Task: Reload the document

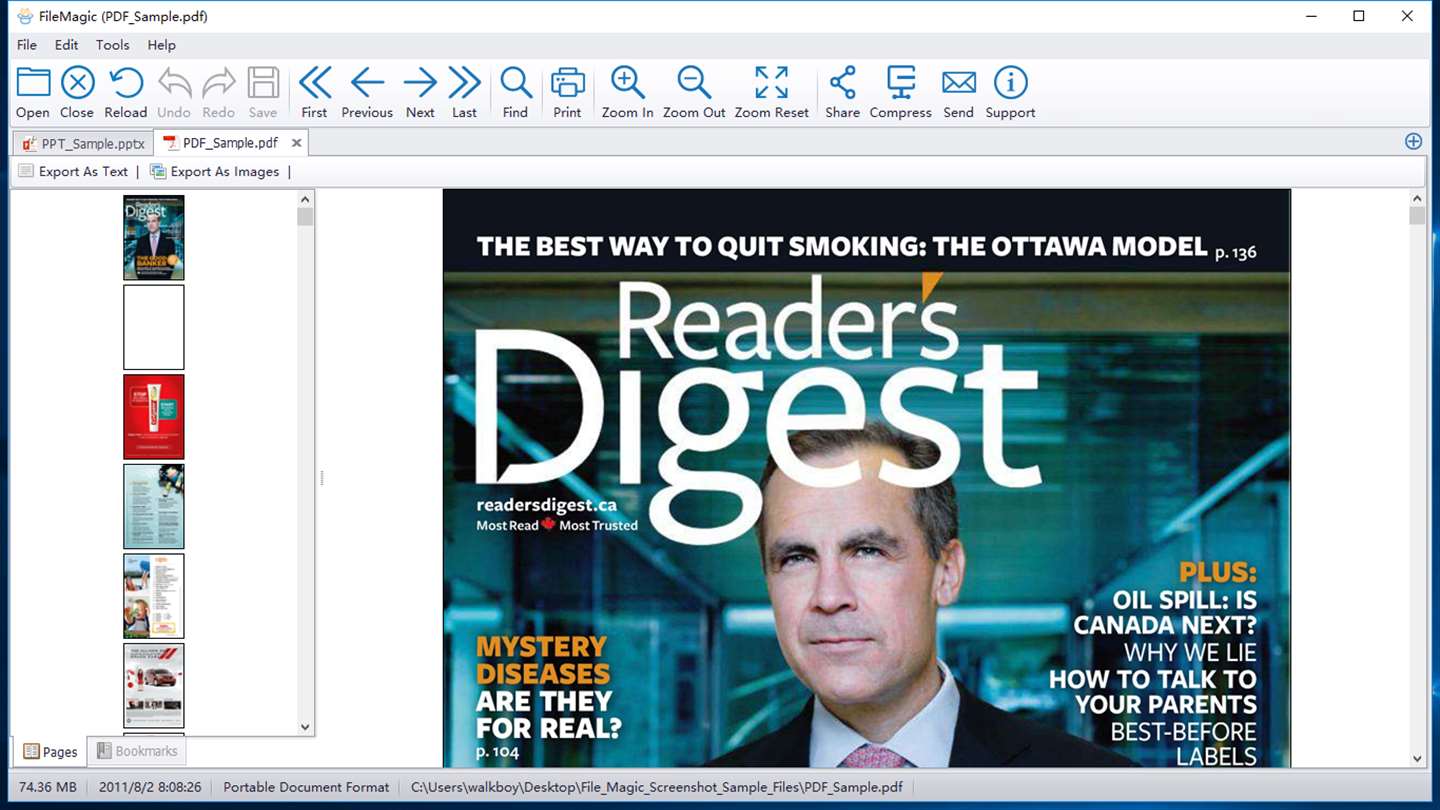Action: 126,92
